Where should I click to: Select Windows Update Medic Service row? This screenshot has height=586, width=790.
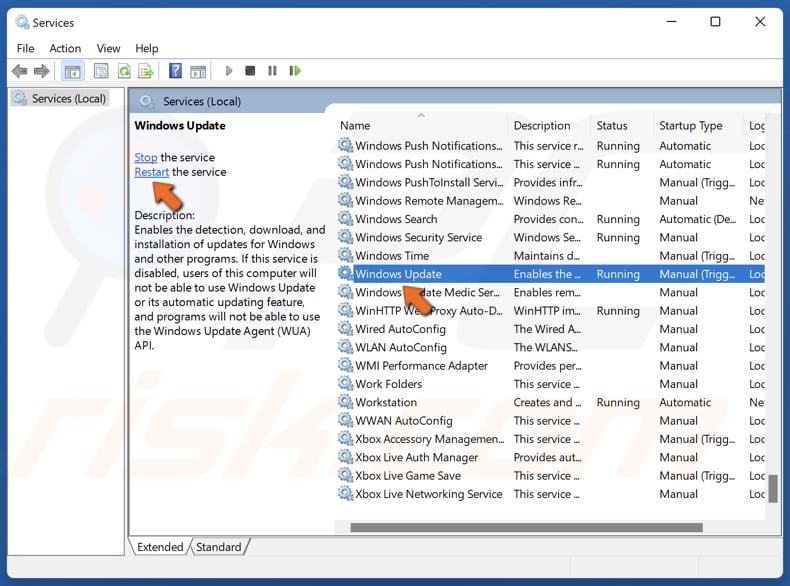tap(551, 292)
